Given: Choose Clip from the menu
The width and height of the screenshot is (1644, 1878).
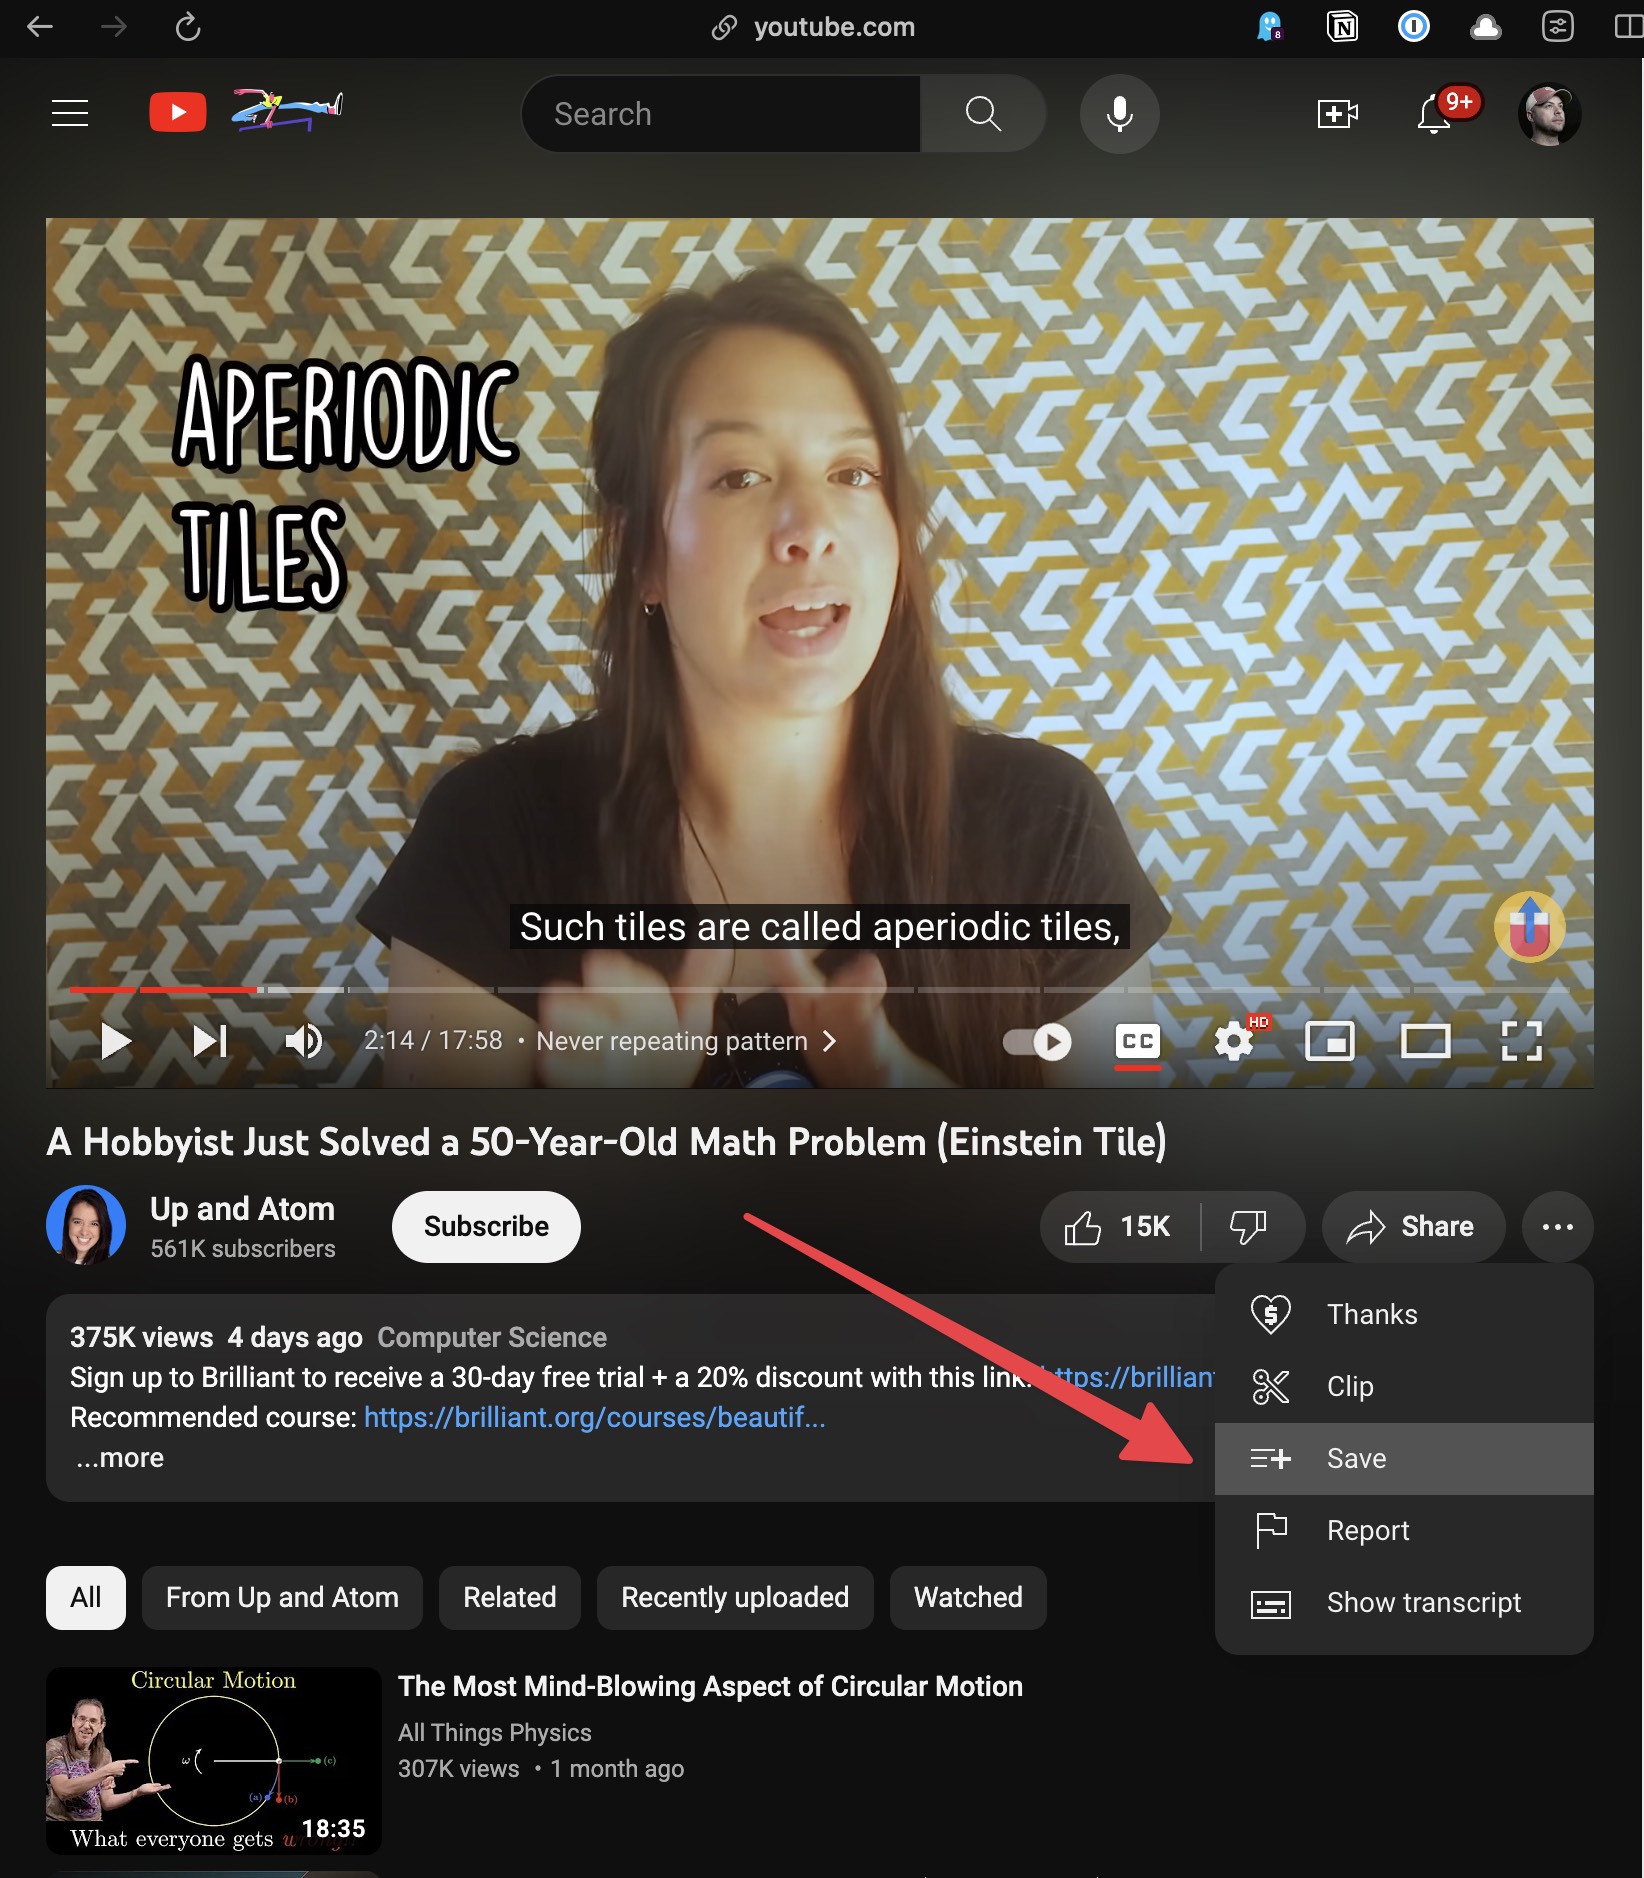Looking at the screenshot, I should [1404, 1386].
